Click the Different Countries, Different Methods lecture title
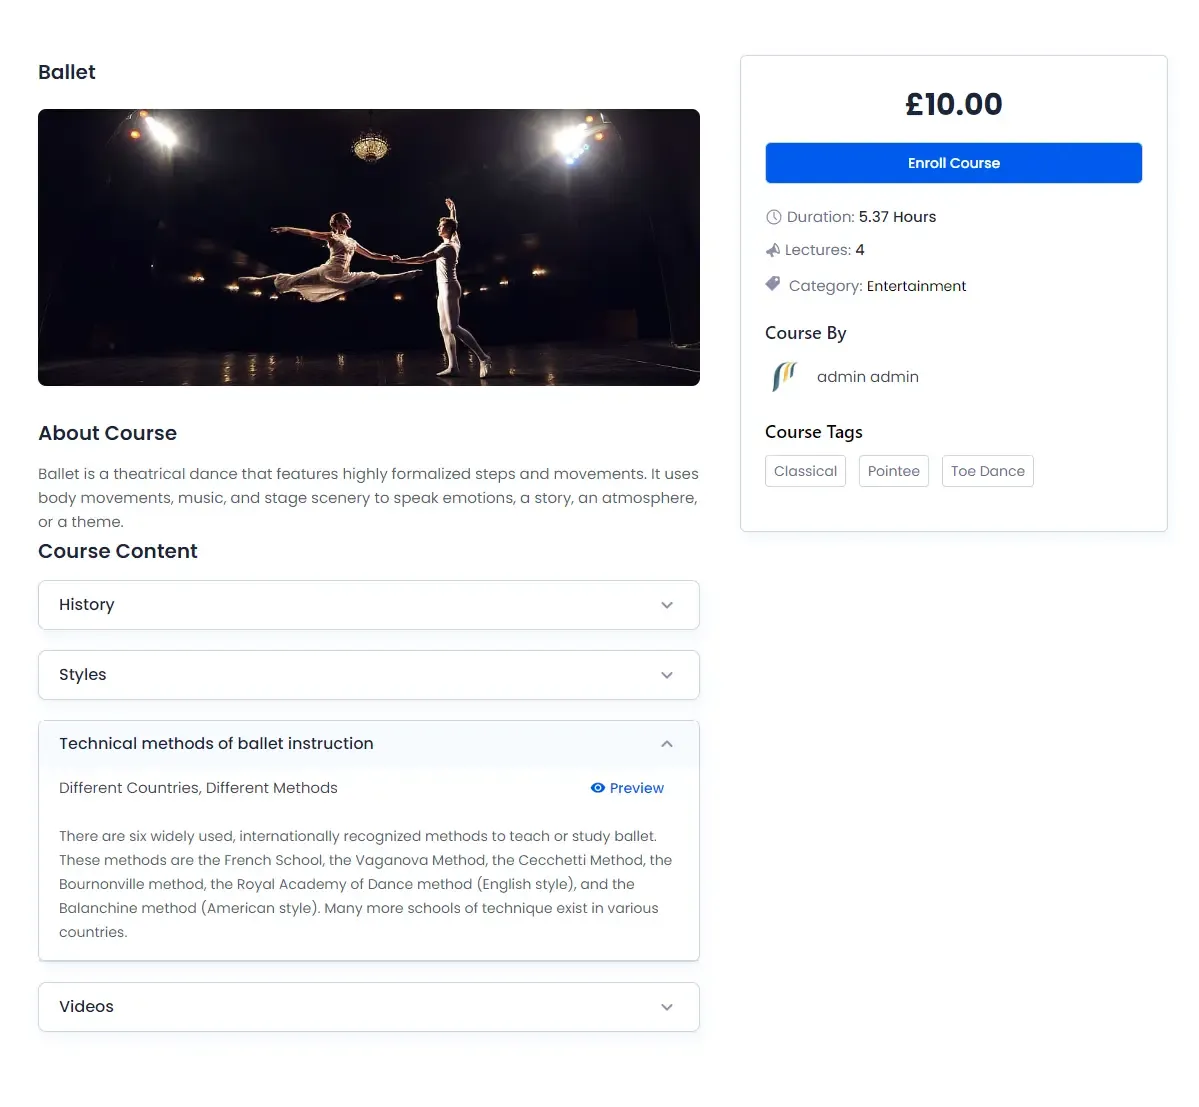 pos(198,788)
